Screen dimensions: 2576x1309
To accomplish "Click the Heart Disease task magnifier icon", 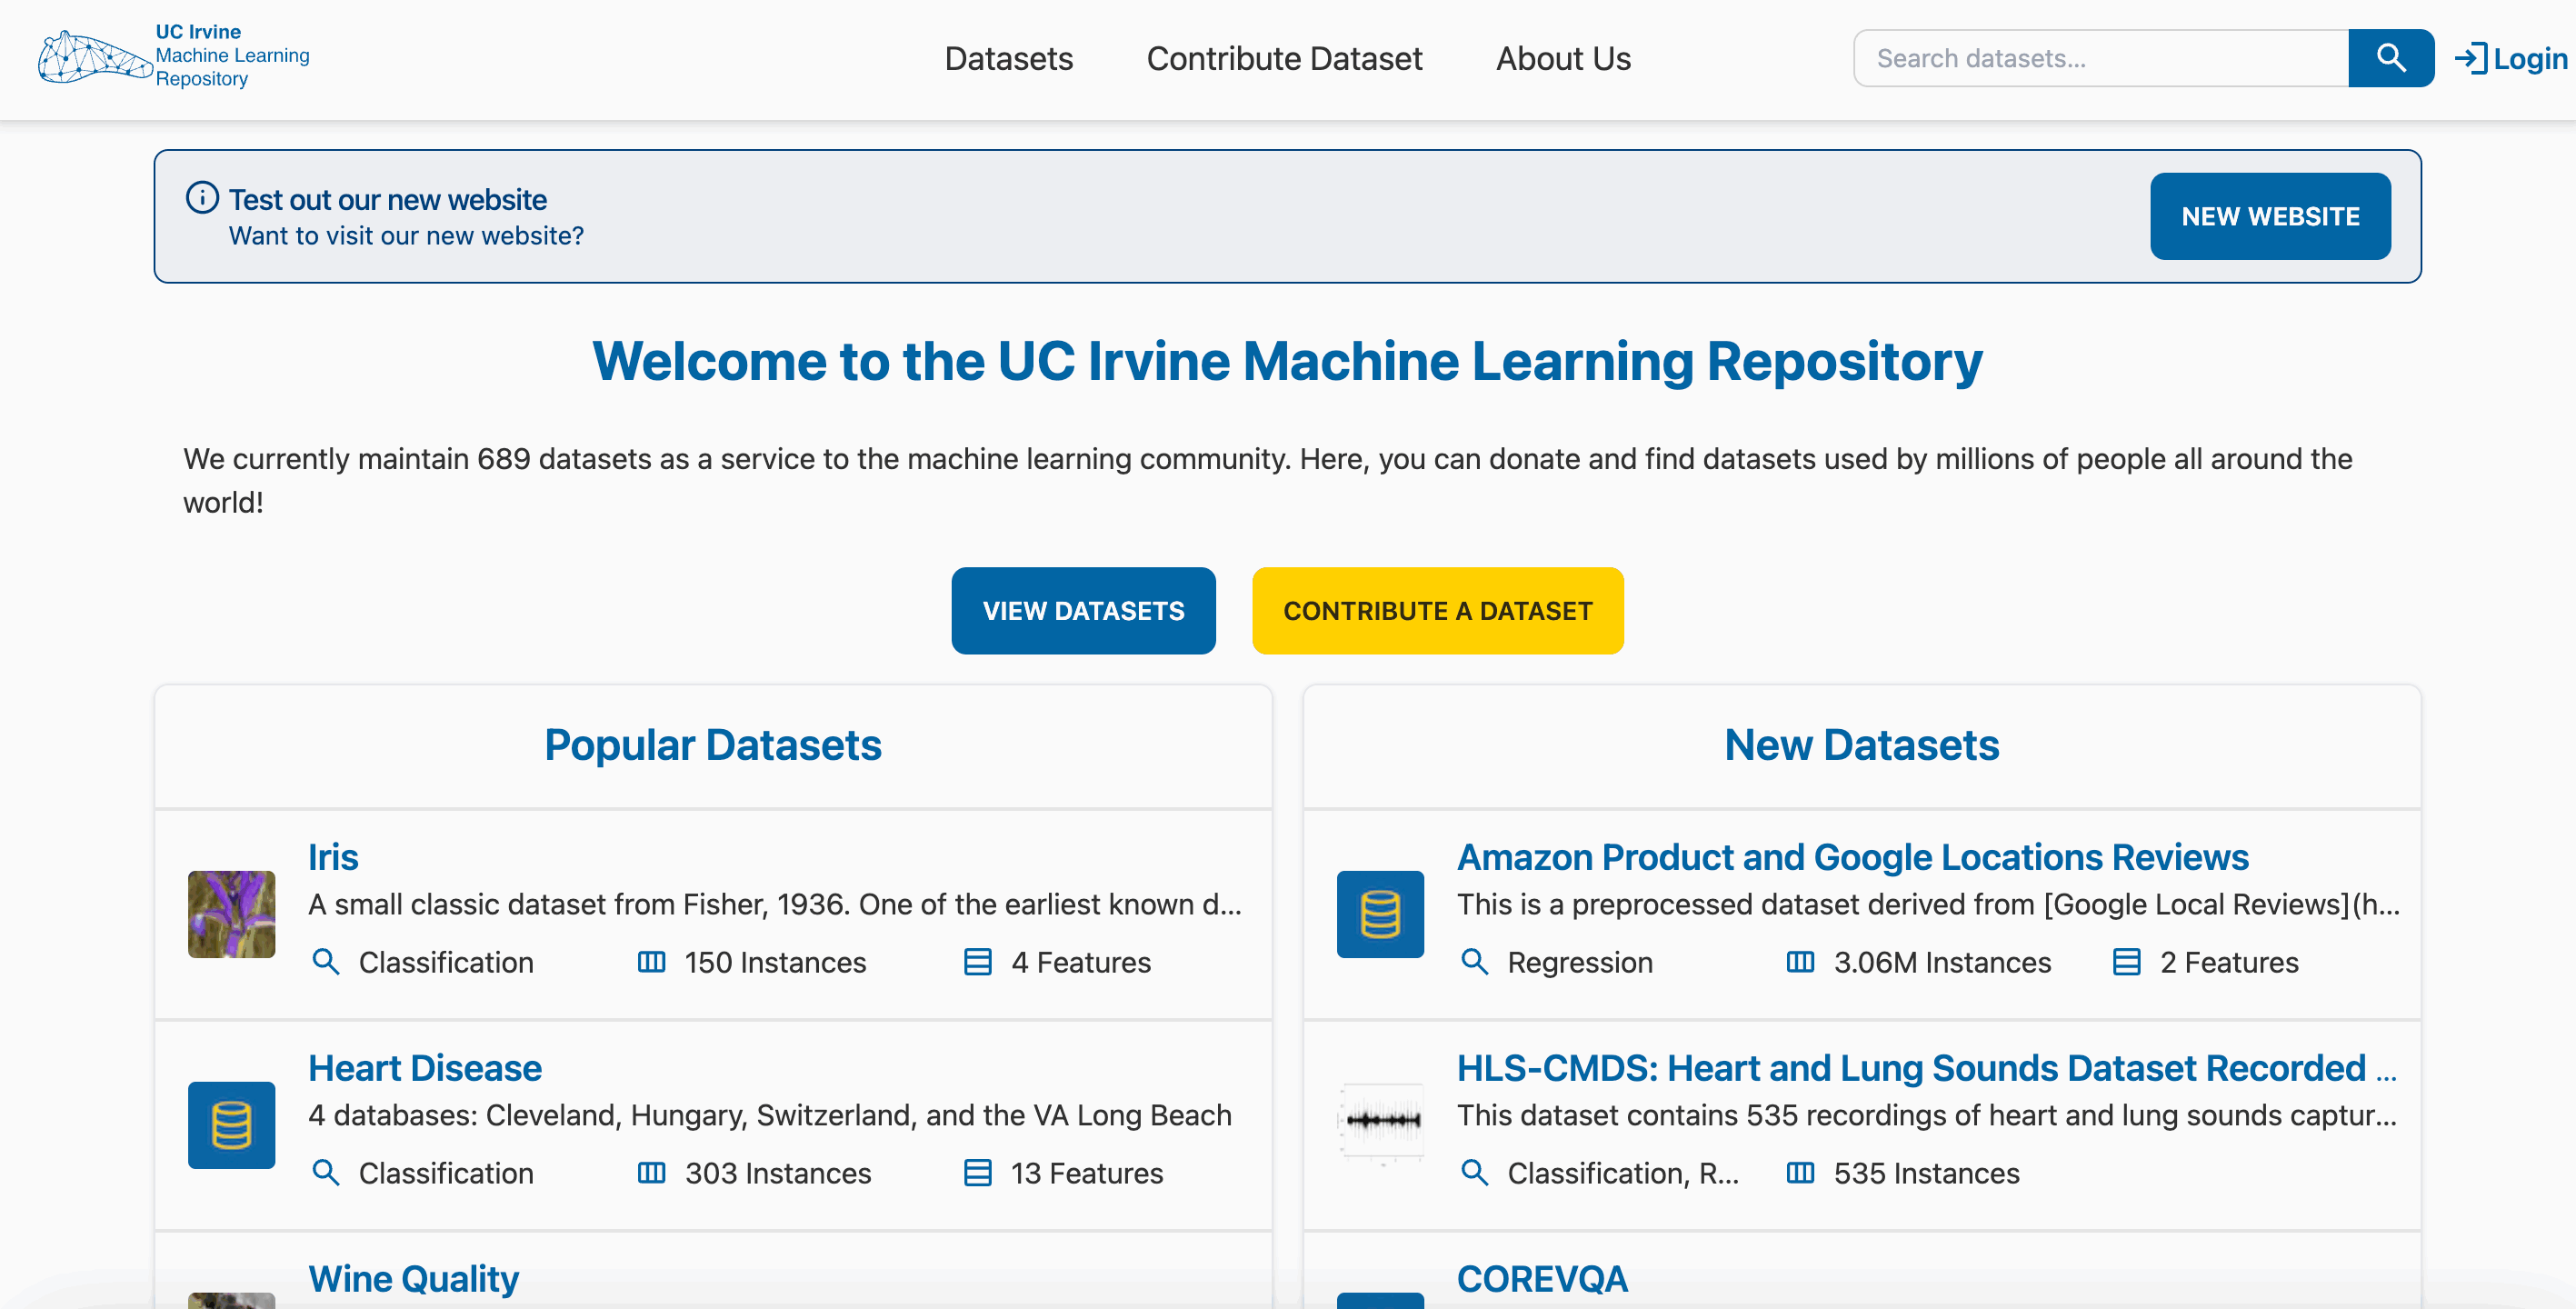I will point(325,1172).
